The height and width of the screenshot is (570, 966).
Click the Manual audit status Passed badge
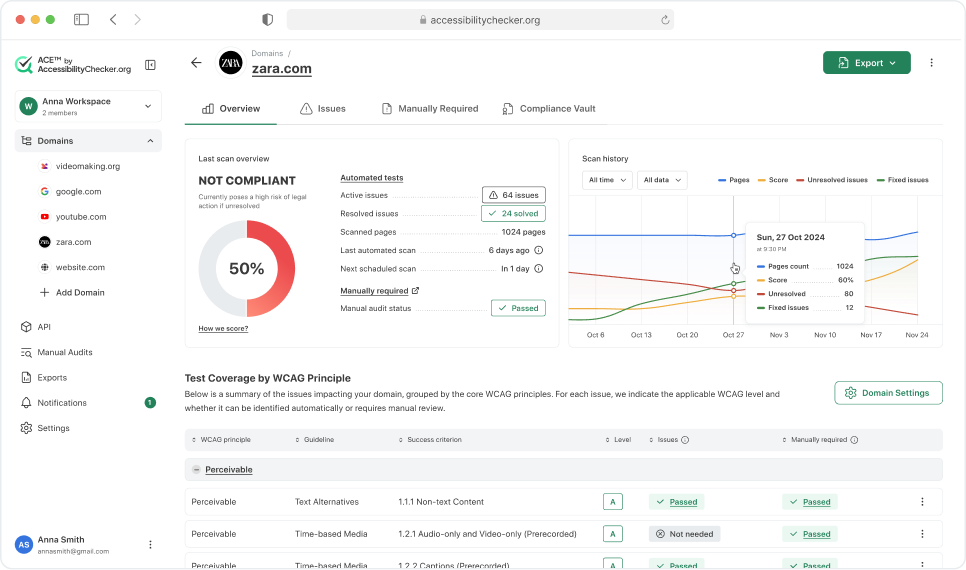pos(518,308)
